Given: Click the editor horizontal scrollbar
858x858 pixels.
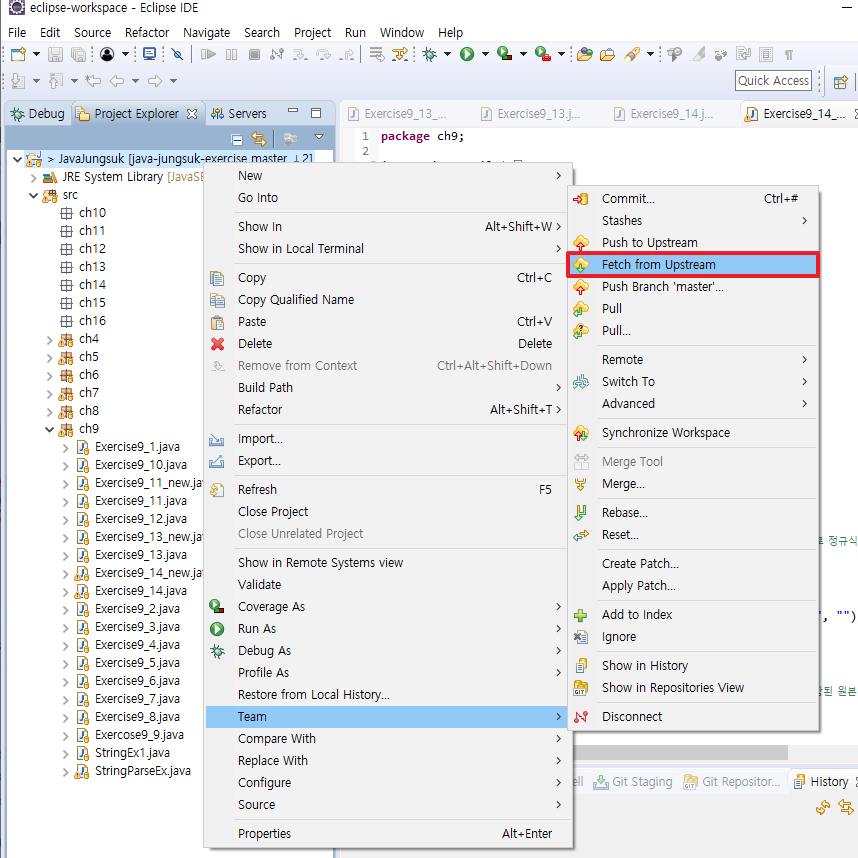Looking at the screenshot, I should 680,753.
